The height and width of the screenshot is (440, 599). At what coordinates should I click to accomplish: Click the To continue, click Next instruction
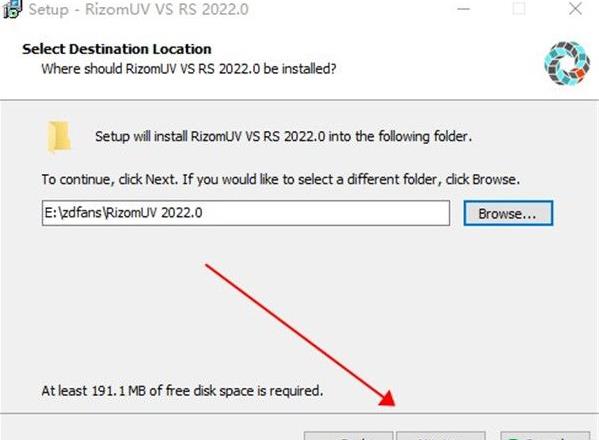[109, 179]
